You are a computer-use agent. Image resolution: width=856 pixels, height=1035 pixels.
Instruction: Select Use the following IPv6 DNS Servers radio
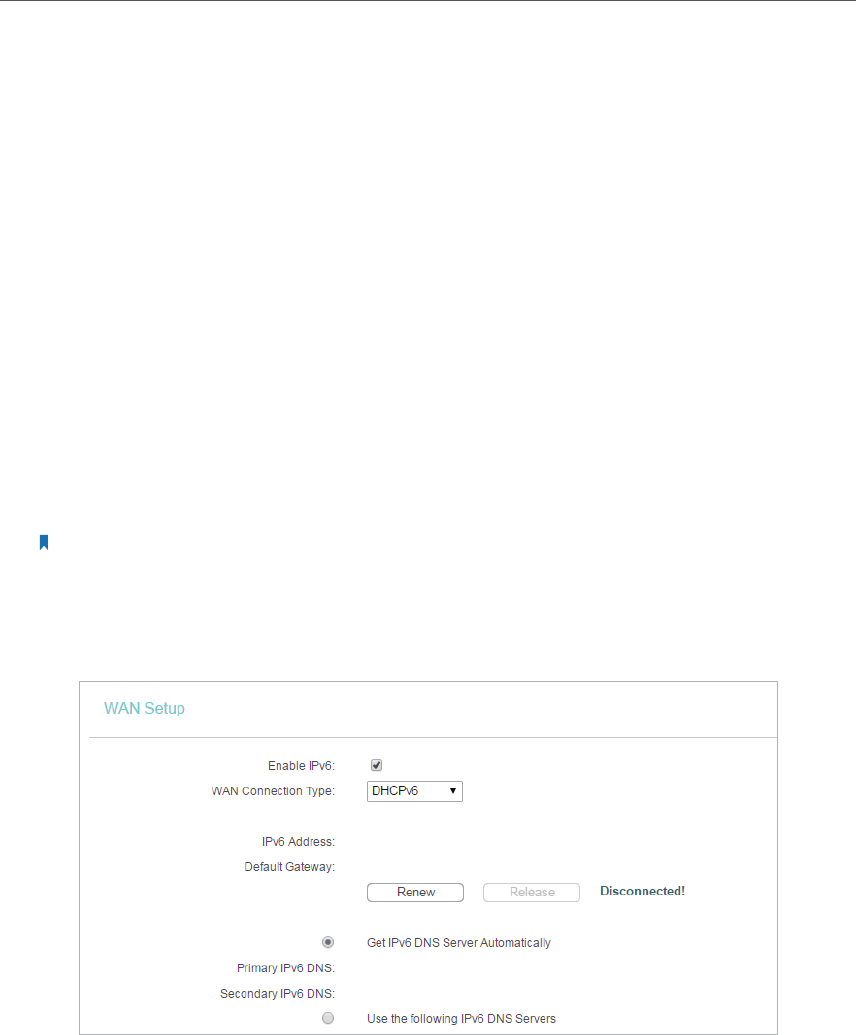point(328,1018)
